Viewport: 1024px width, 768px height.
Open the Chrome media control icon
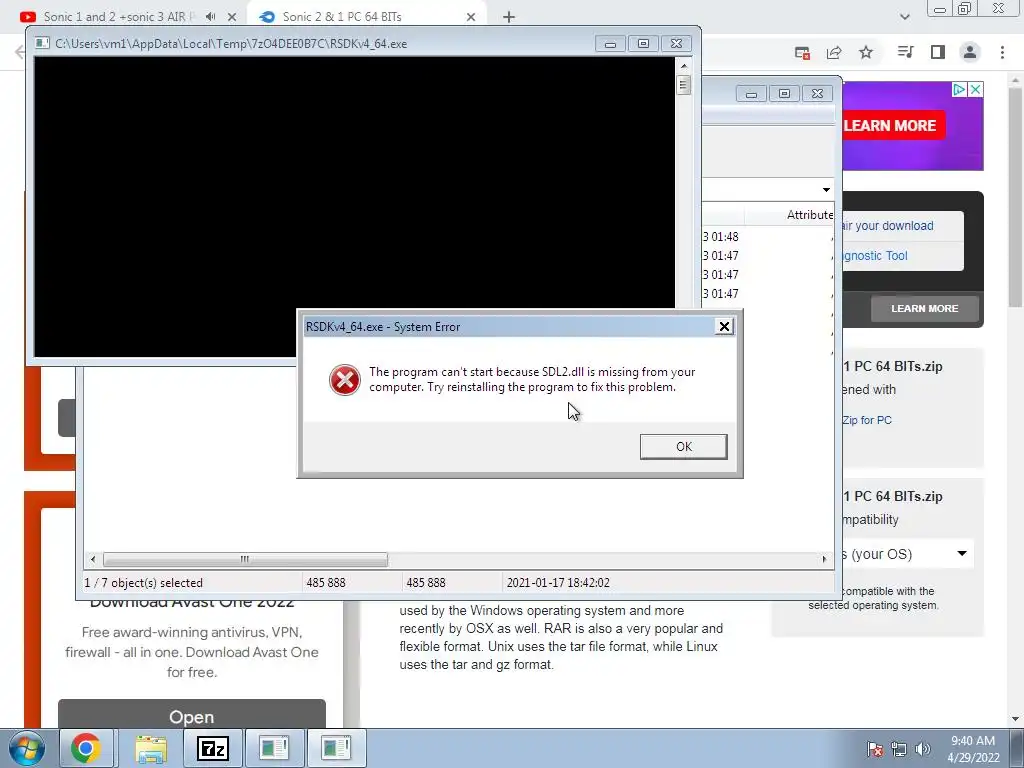coord(905,52)
